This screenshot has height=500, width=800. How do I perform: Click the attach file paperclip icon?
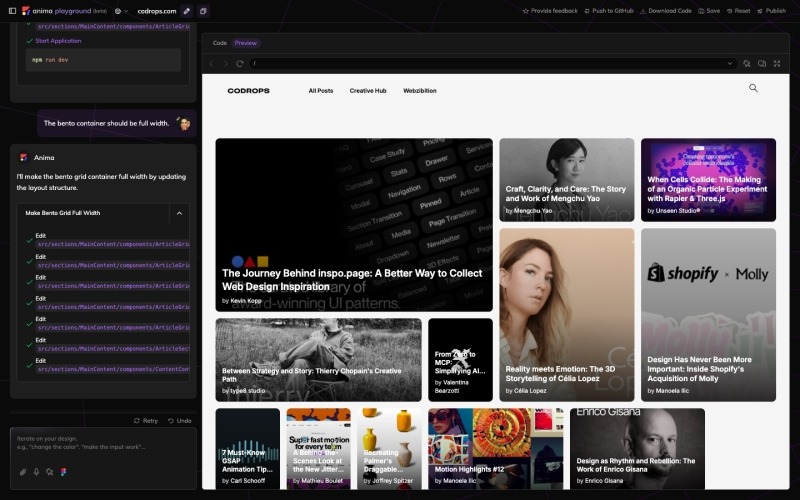(x=23, y=471)
